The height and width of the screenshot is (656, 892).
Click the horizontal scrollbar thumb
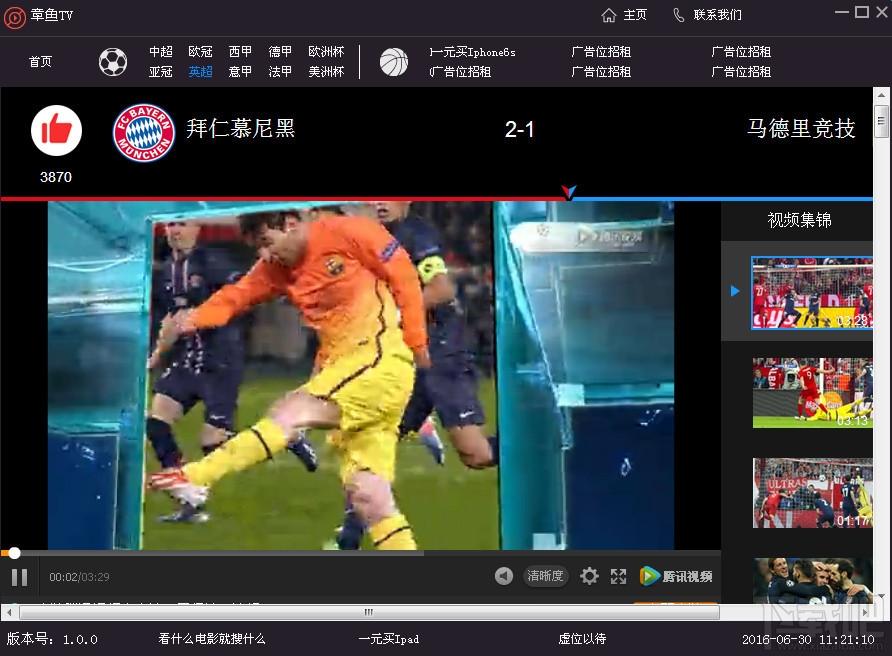point(369,613)
